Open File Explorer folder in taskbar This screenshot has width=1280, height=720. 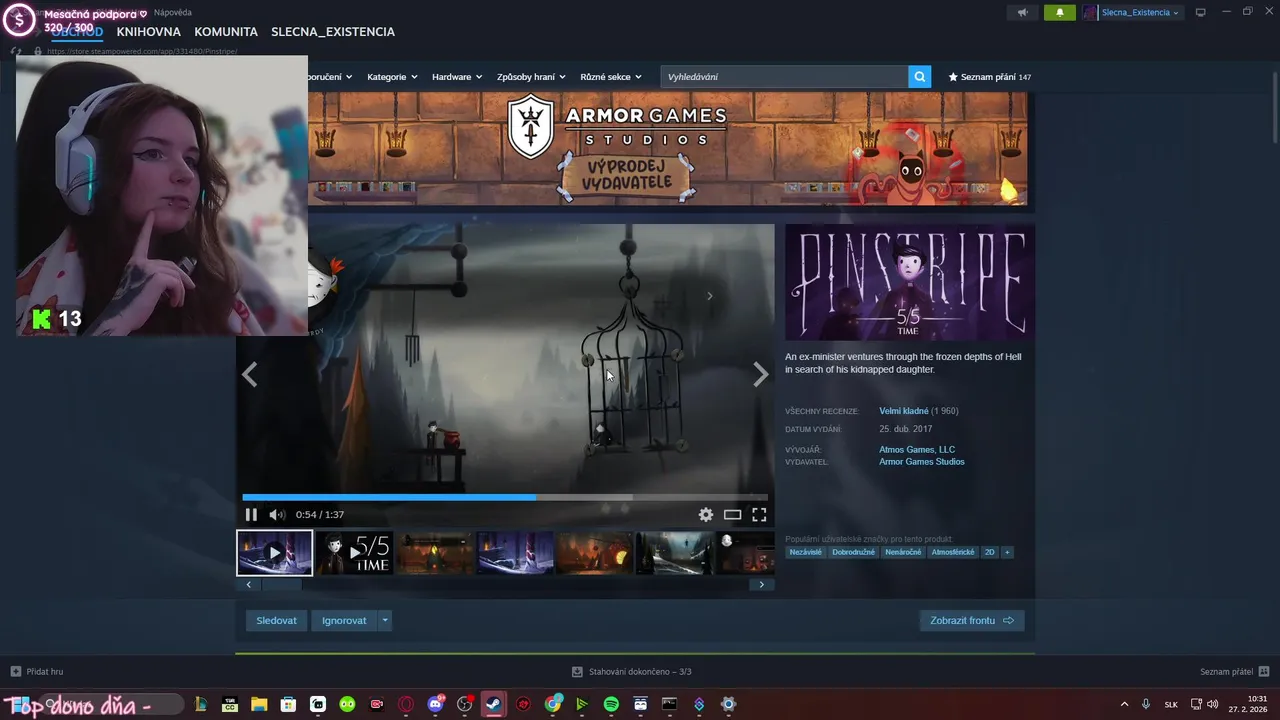(259, 704)
